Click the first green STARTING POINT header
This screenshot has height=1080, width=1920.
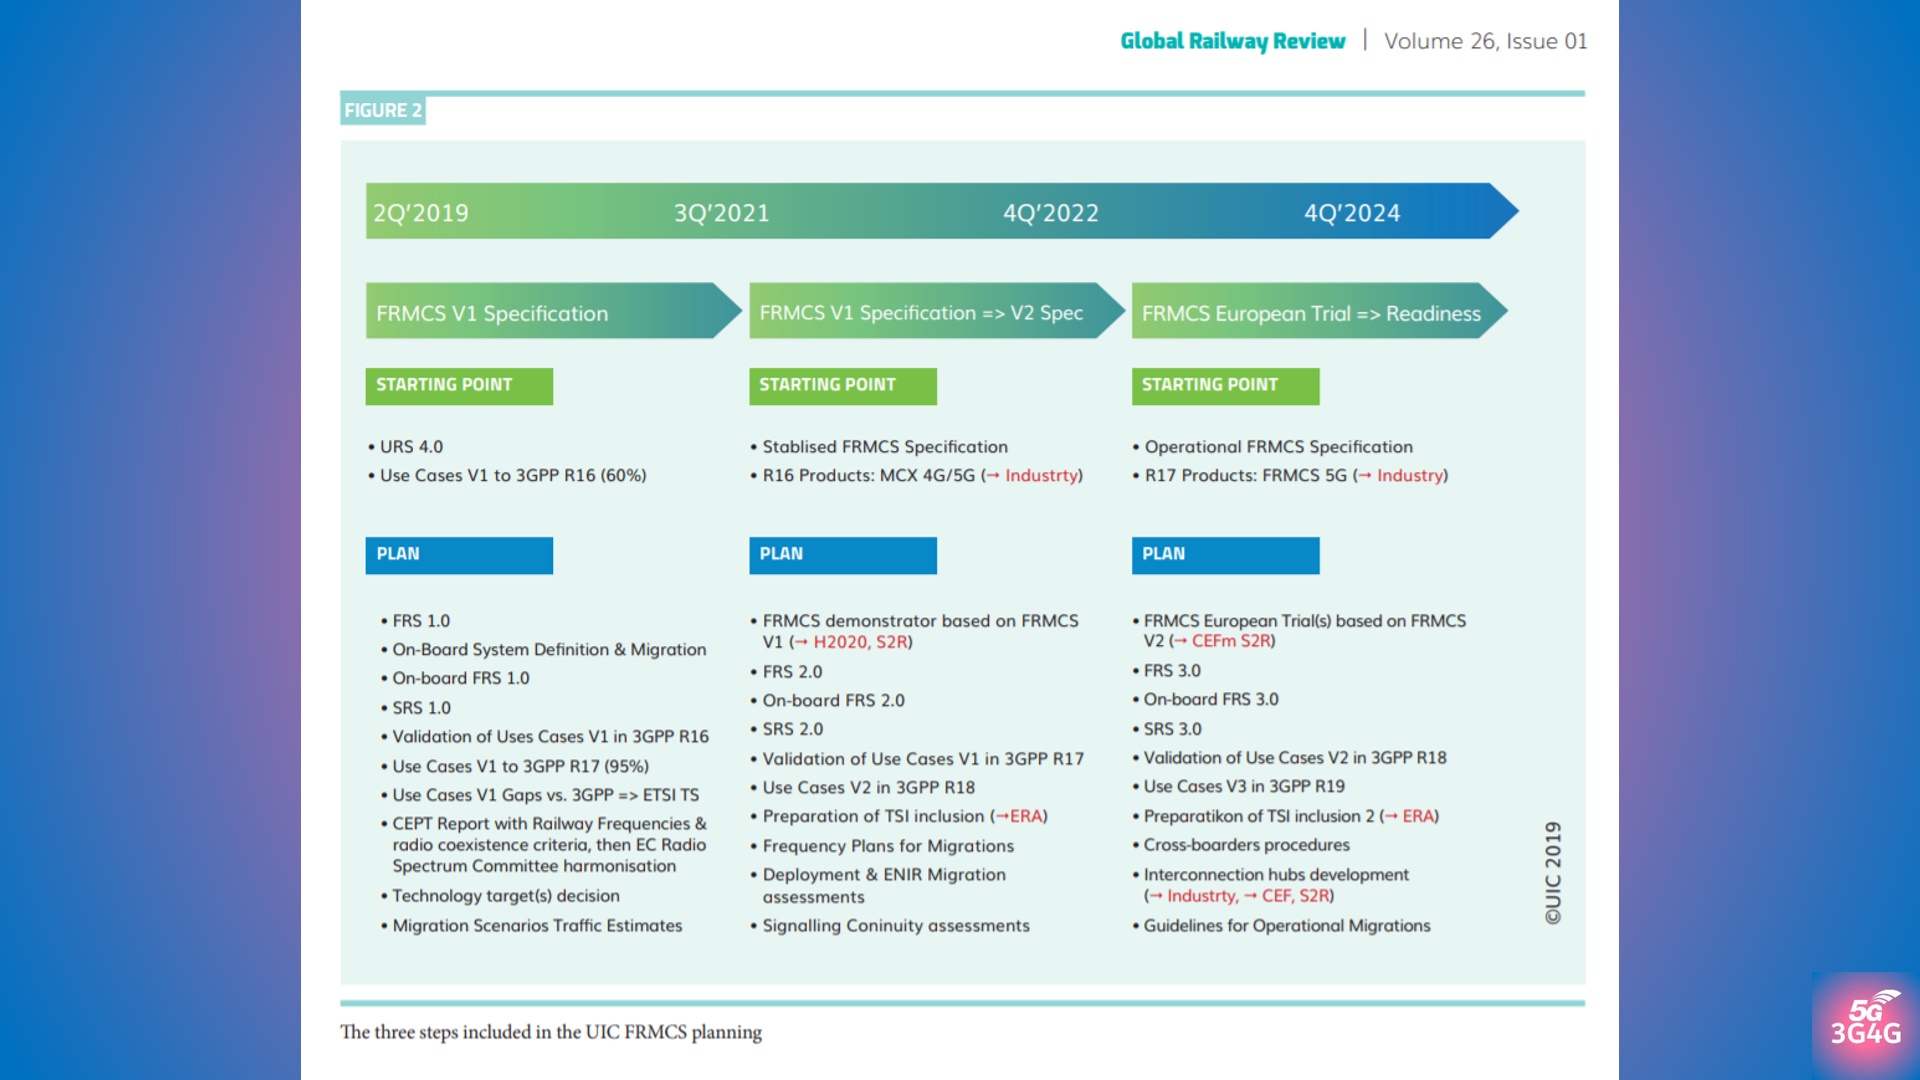[458, 385]
